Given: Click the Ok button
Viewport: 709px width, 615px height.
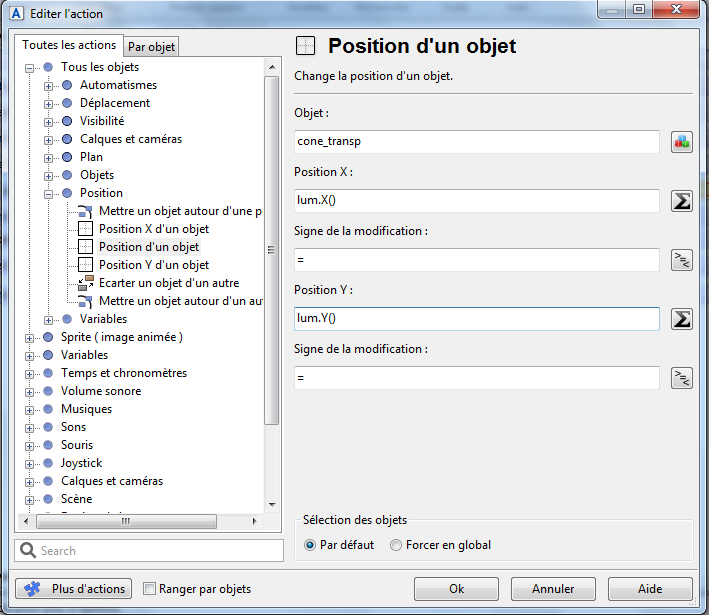Looking at the screenshot, I should click(x=456, y=589).
